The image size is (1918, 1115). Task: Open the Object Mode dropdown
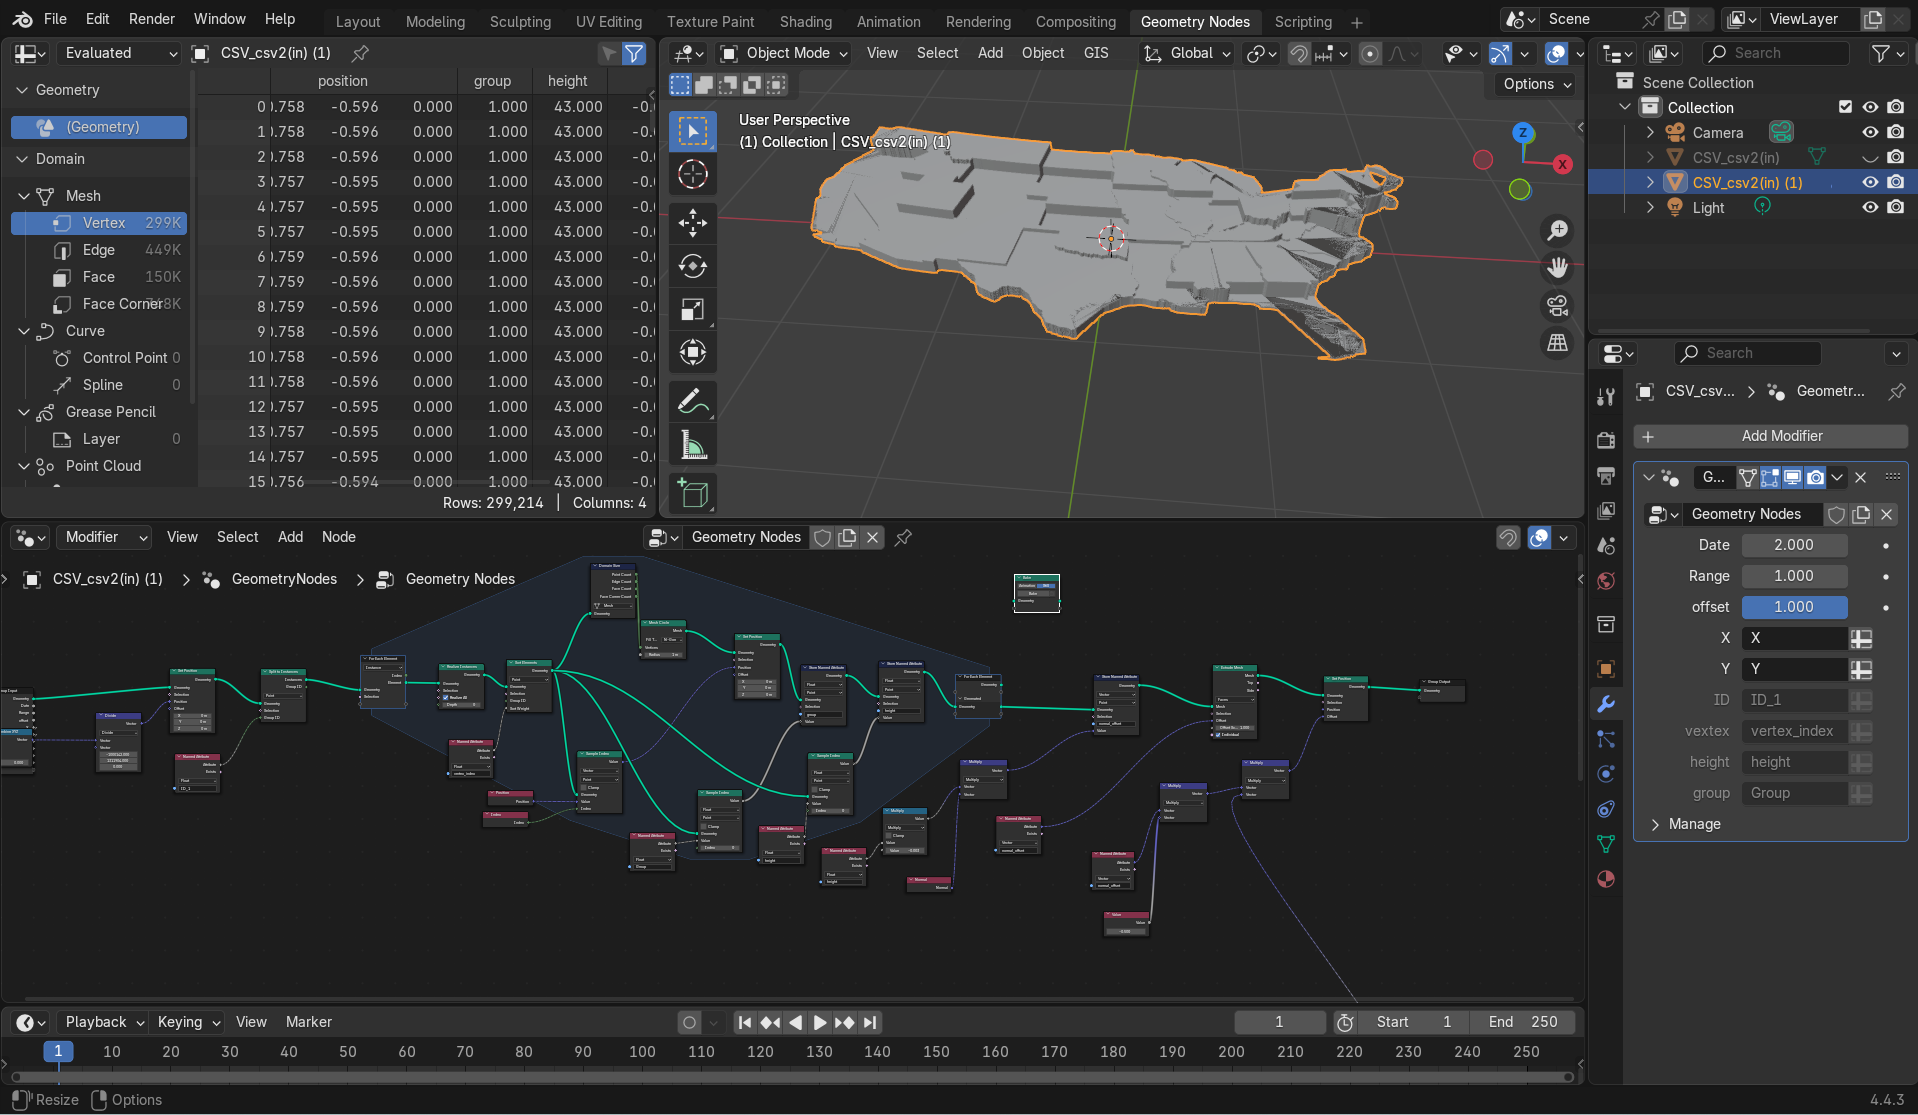tap(784, 53)
